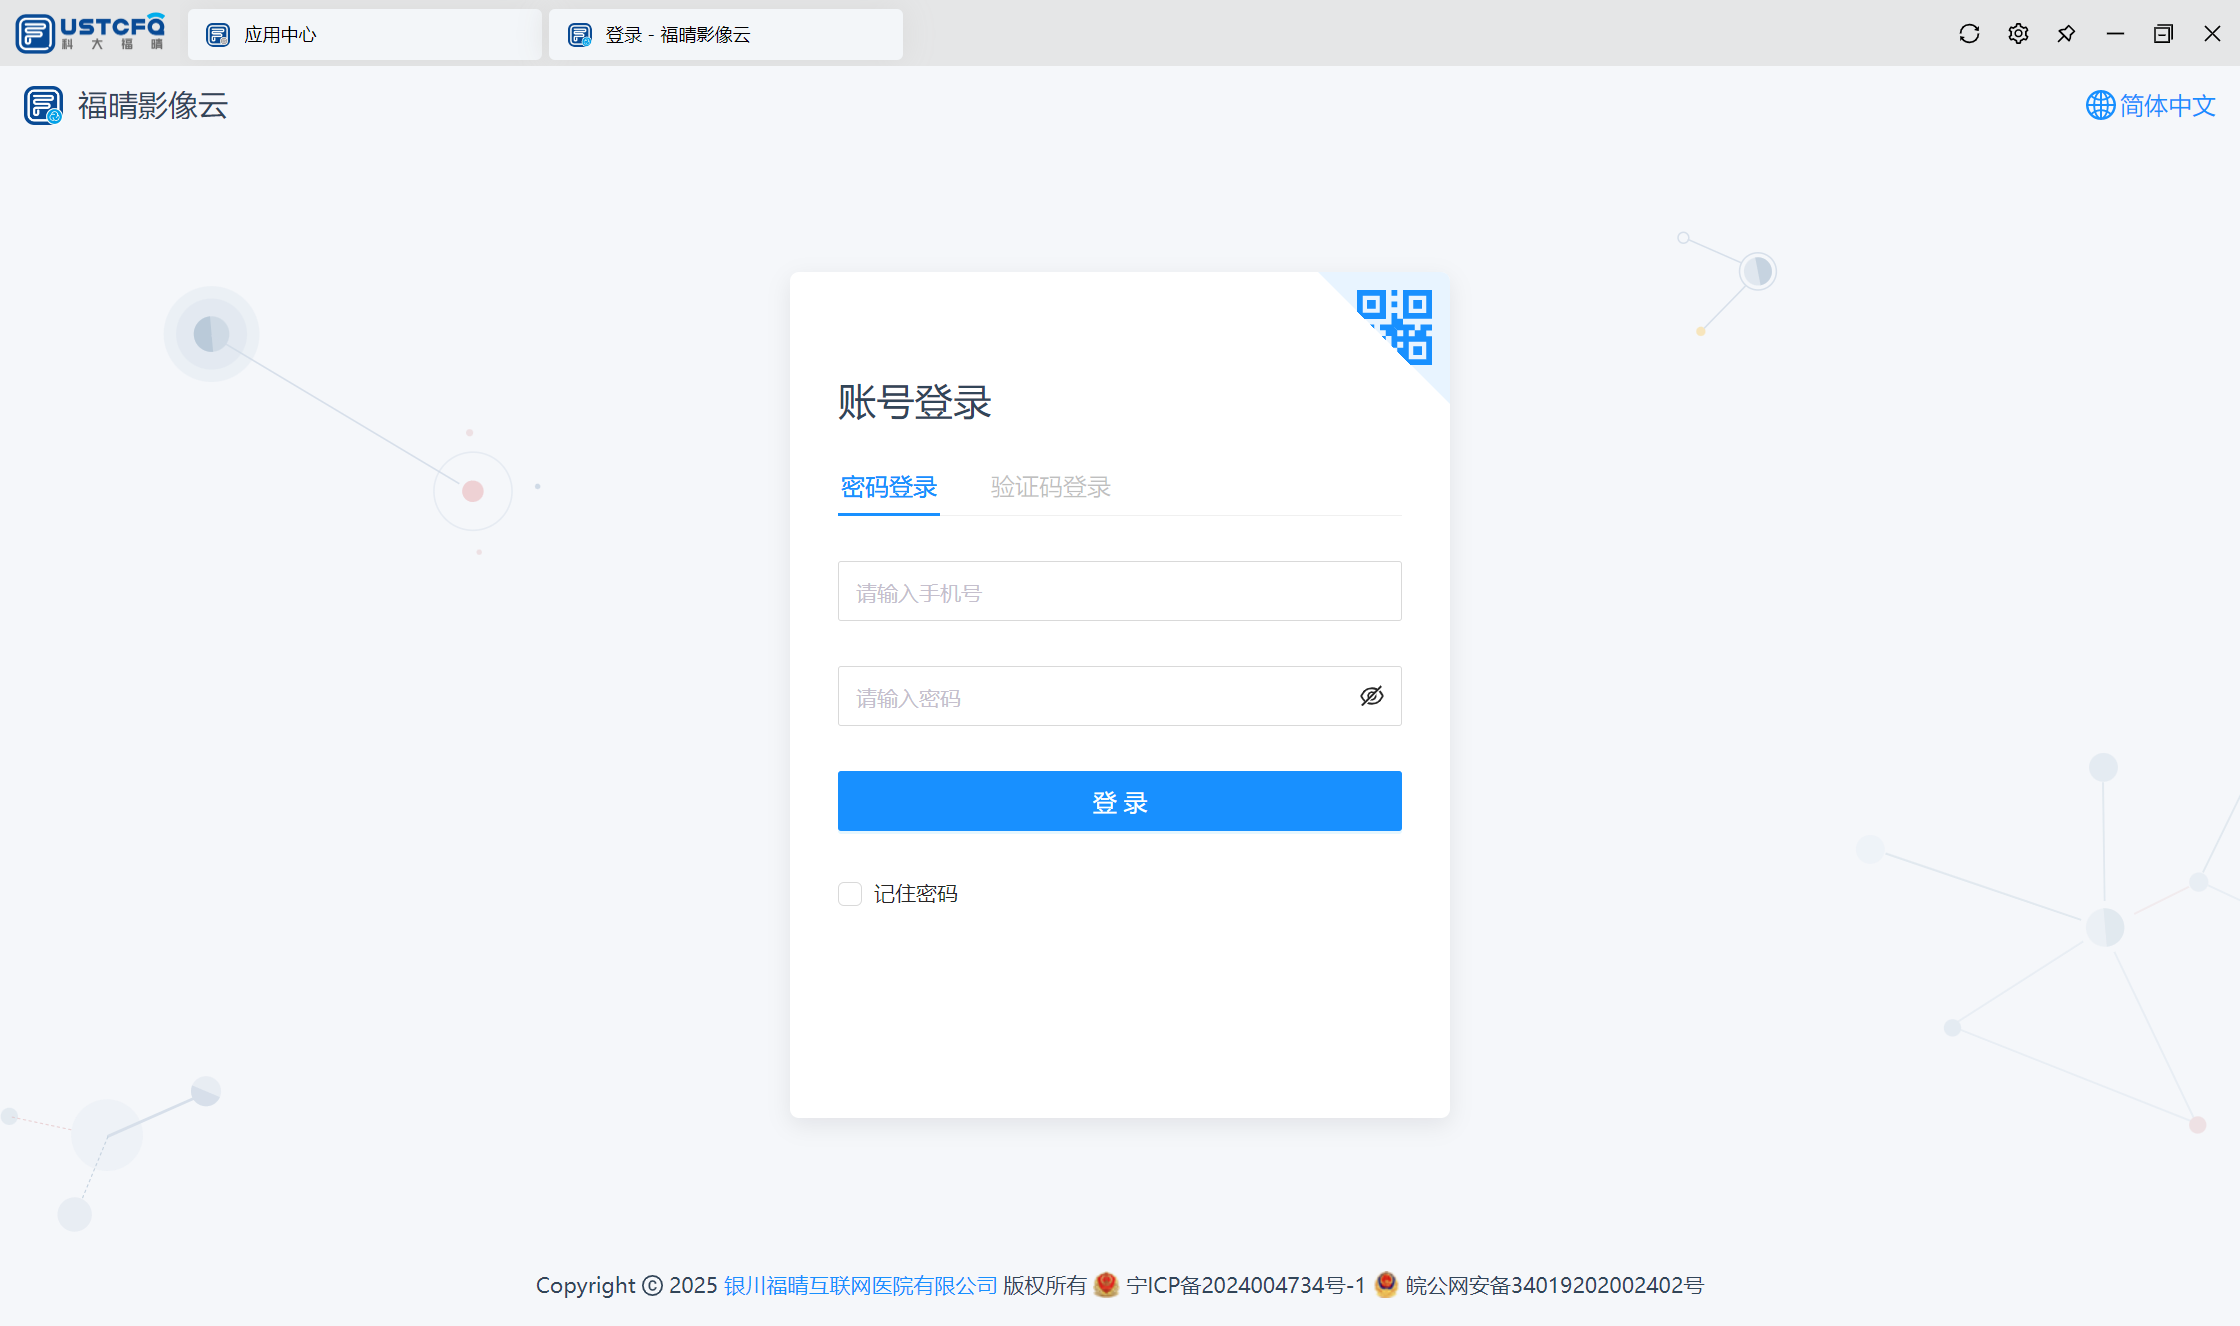Open the settings gear icon
Screen dimensions: 2240x1326
(x=2018, y=34)
